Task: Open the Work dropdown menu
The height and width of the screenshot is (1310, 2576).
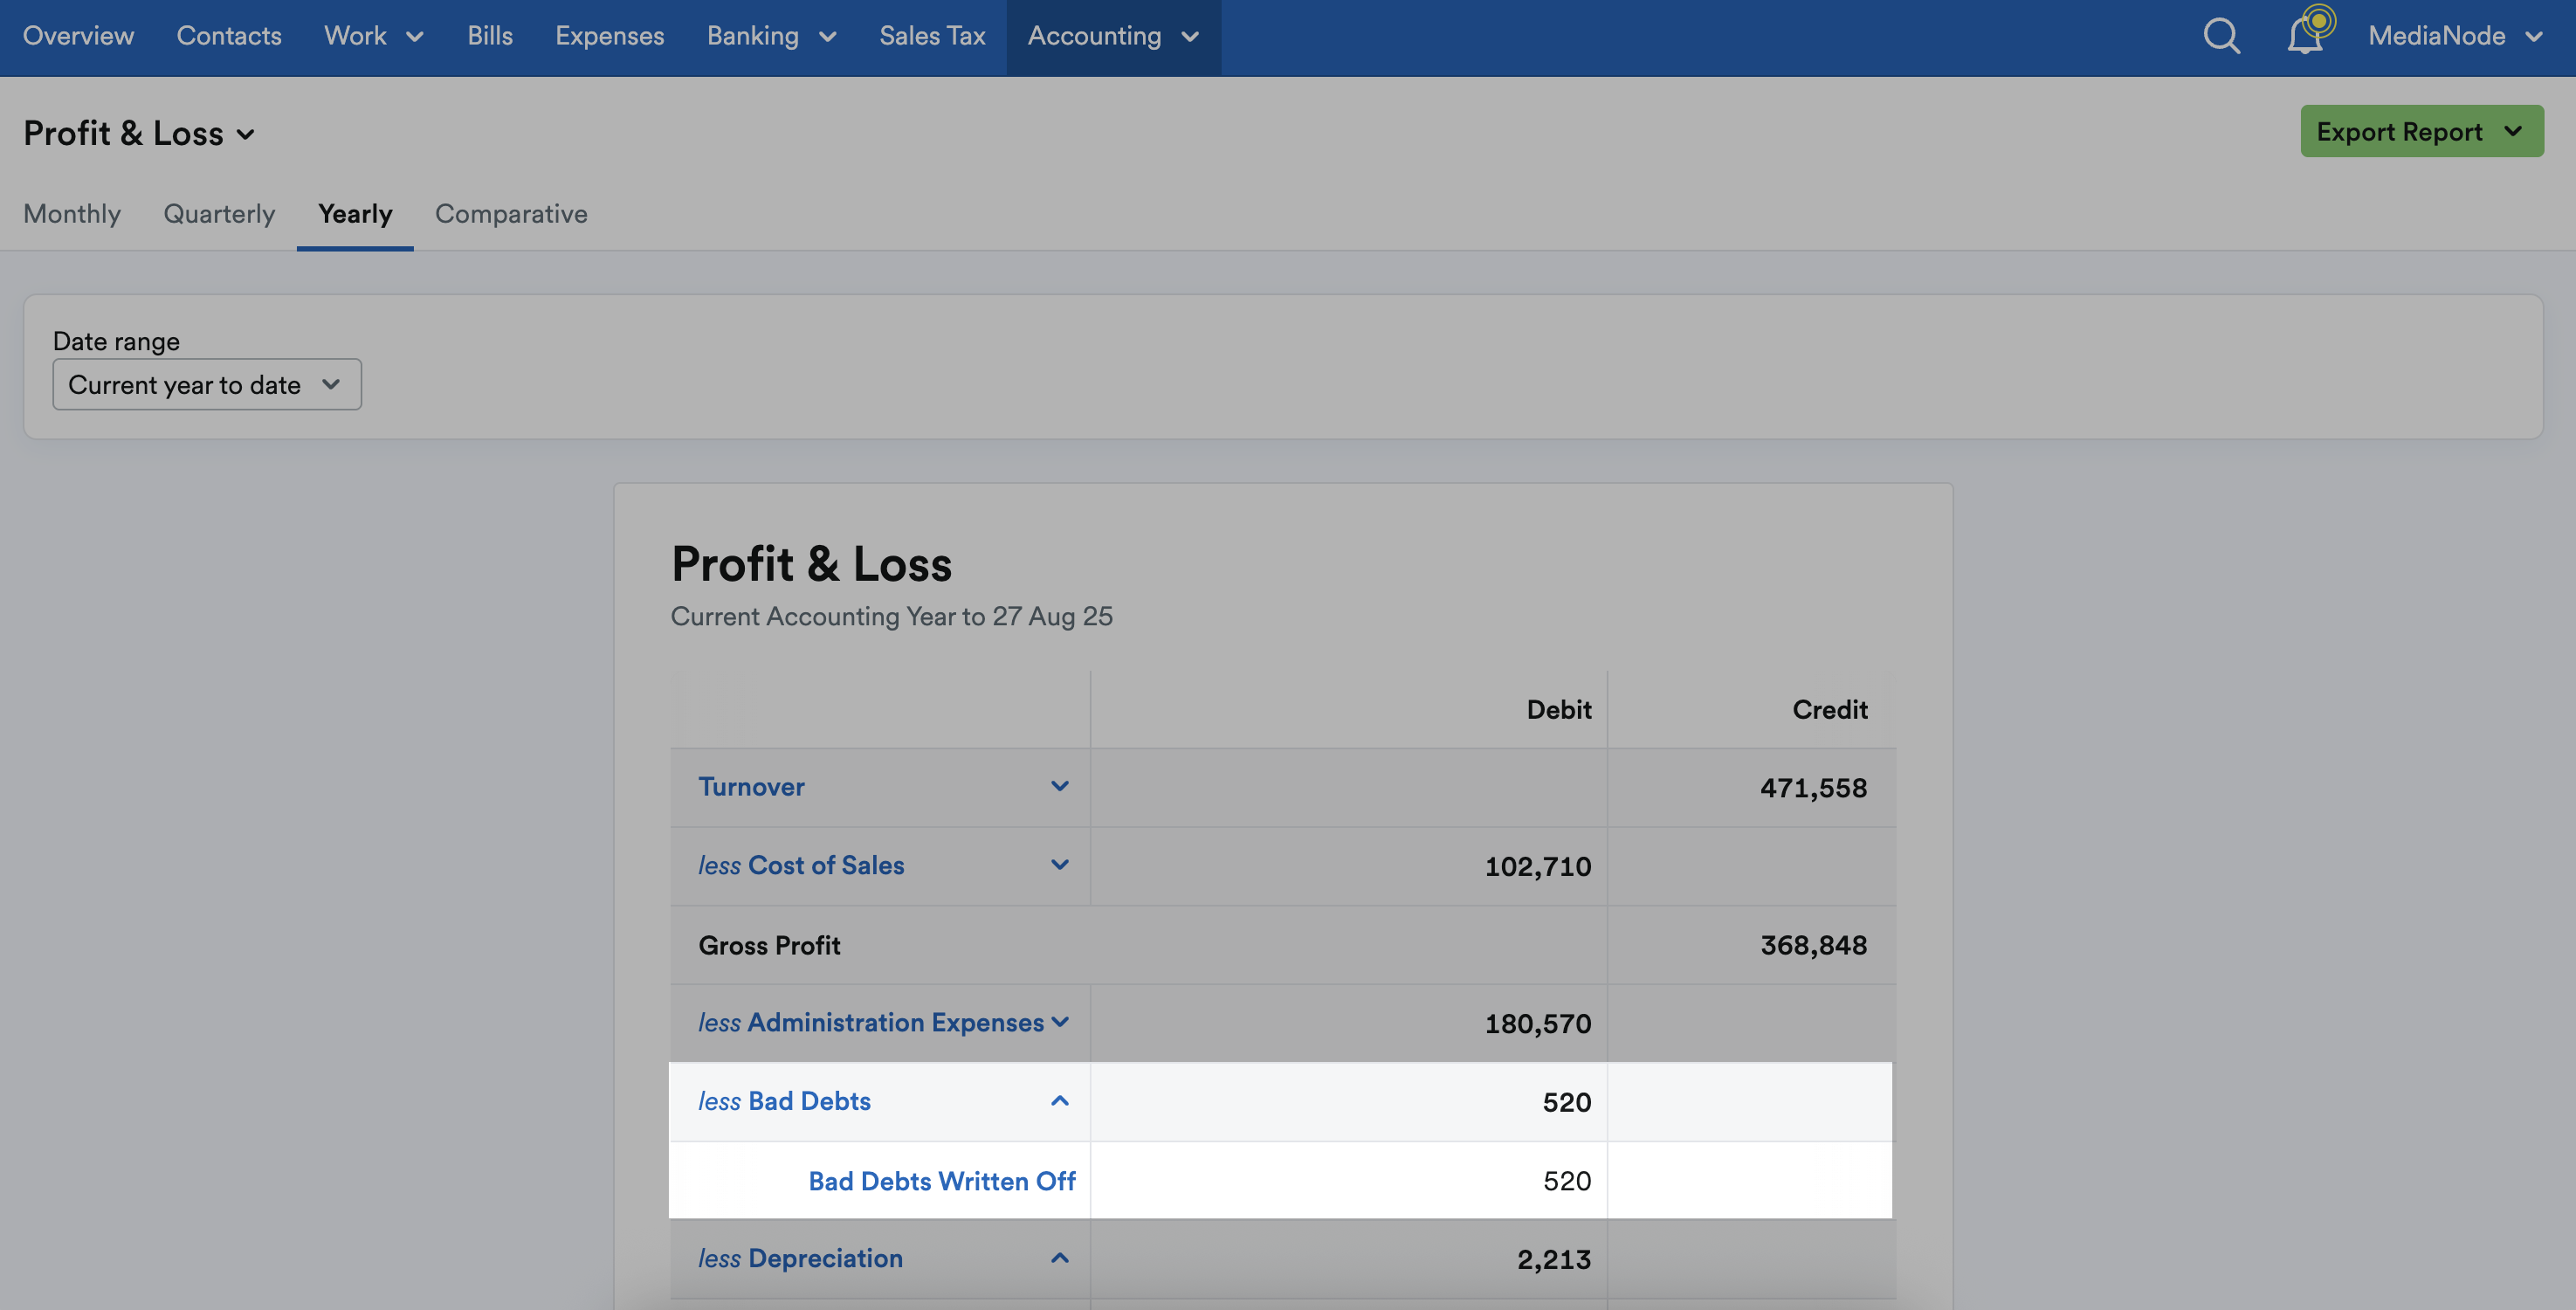Action: [x=374, y=36]
